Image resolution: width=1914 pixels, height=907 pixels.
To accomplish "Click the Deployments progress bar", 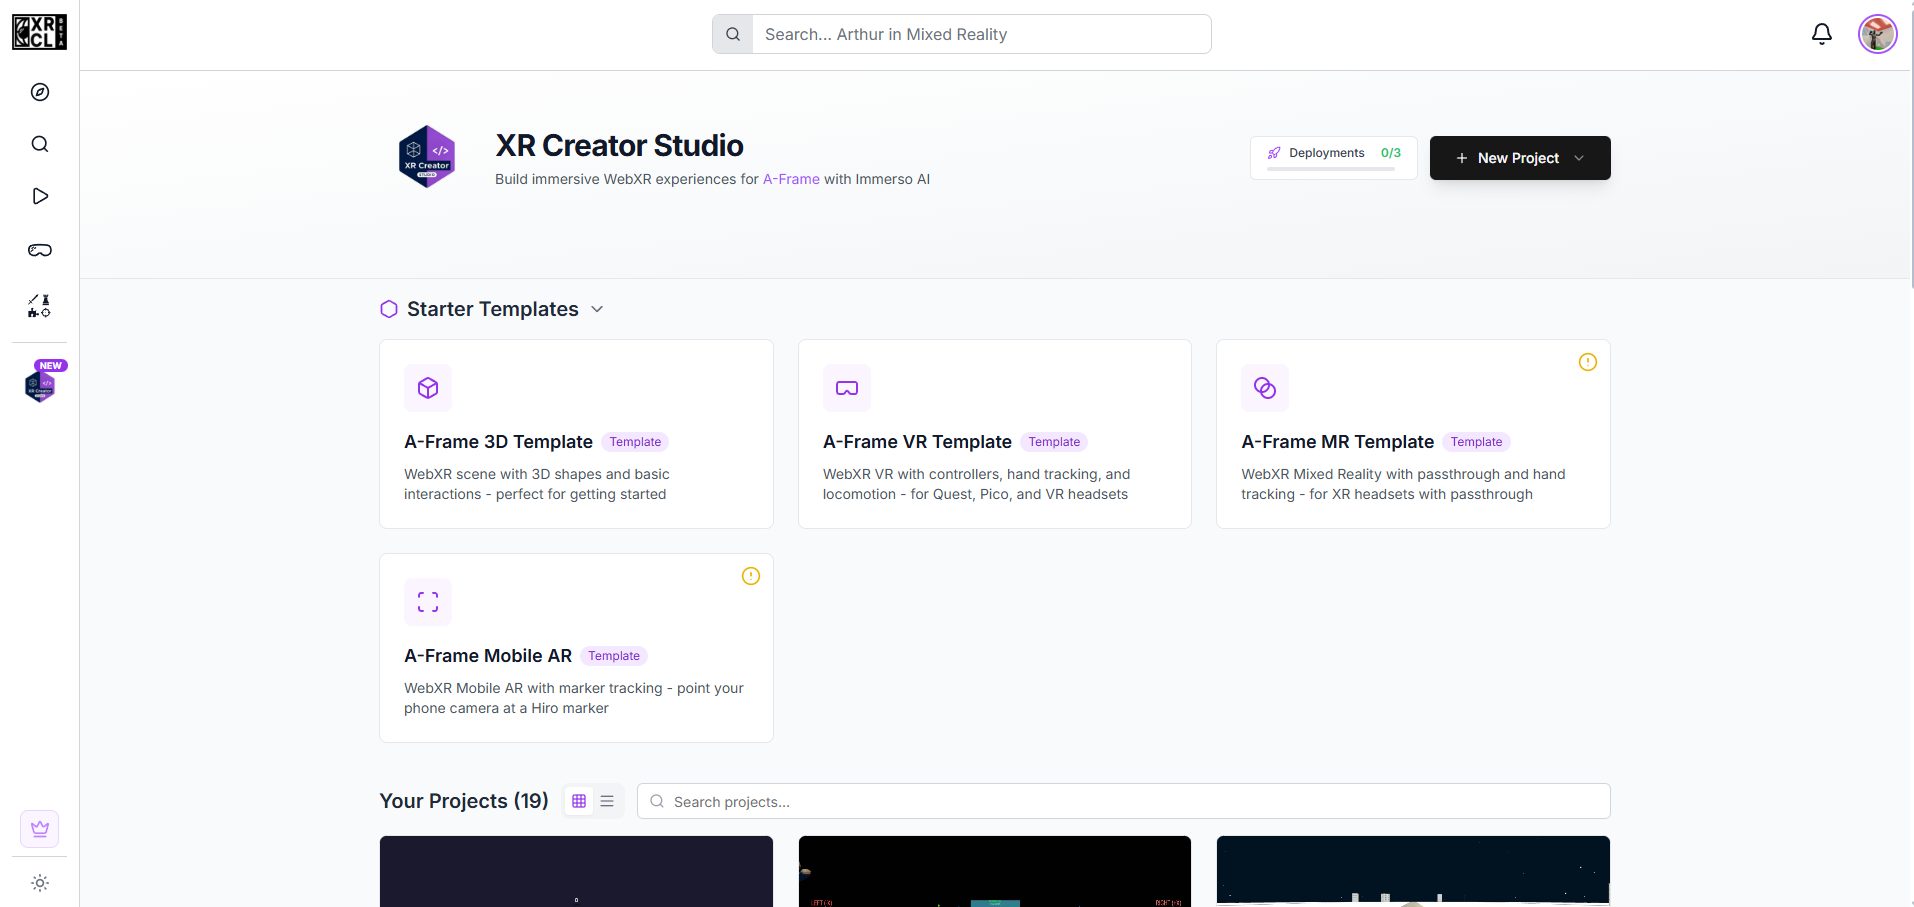I will click(x=1330, y=169).
